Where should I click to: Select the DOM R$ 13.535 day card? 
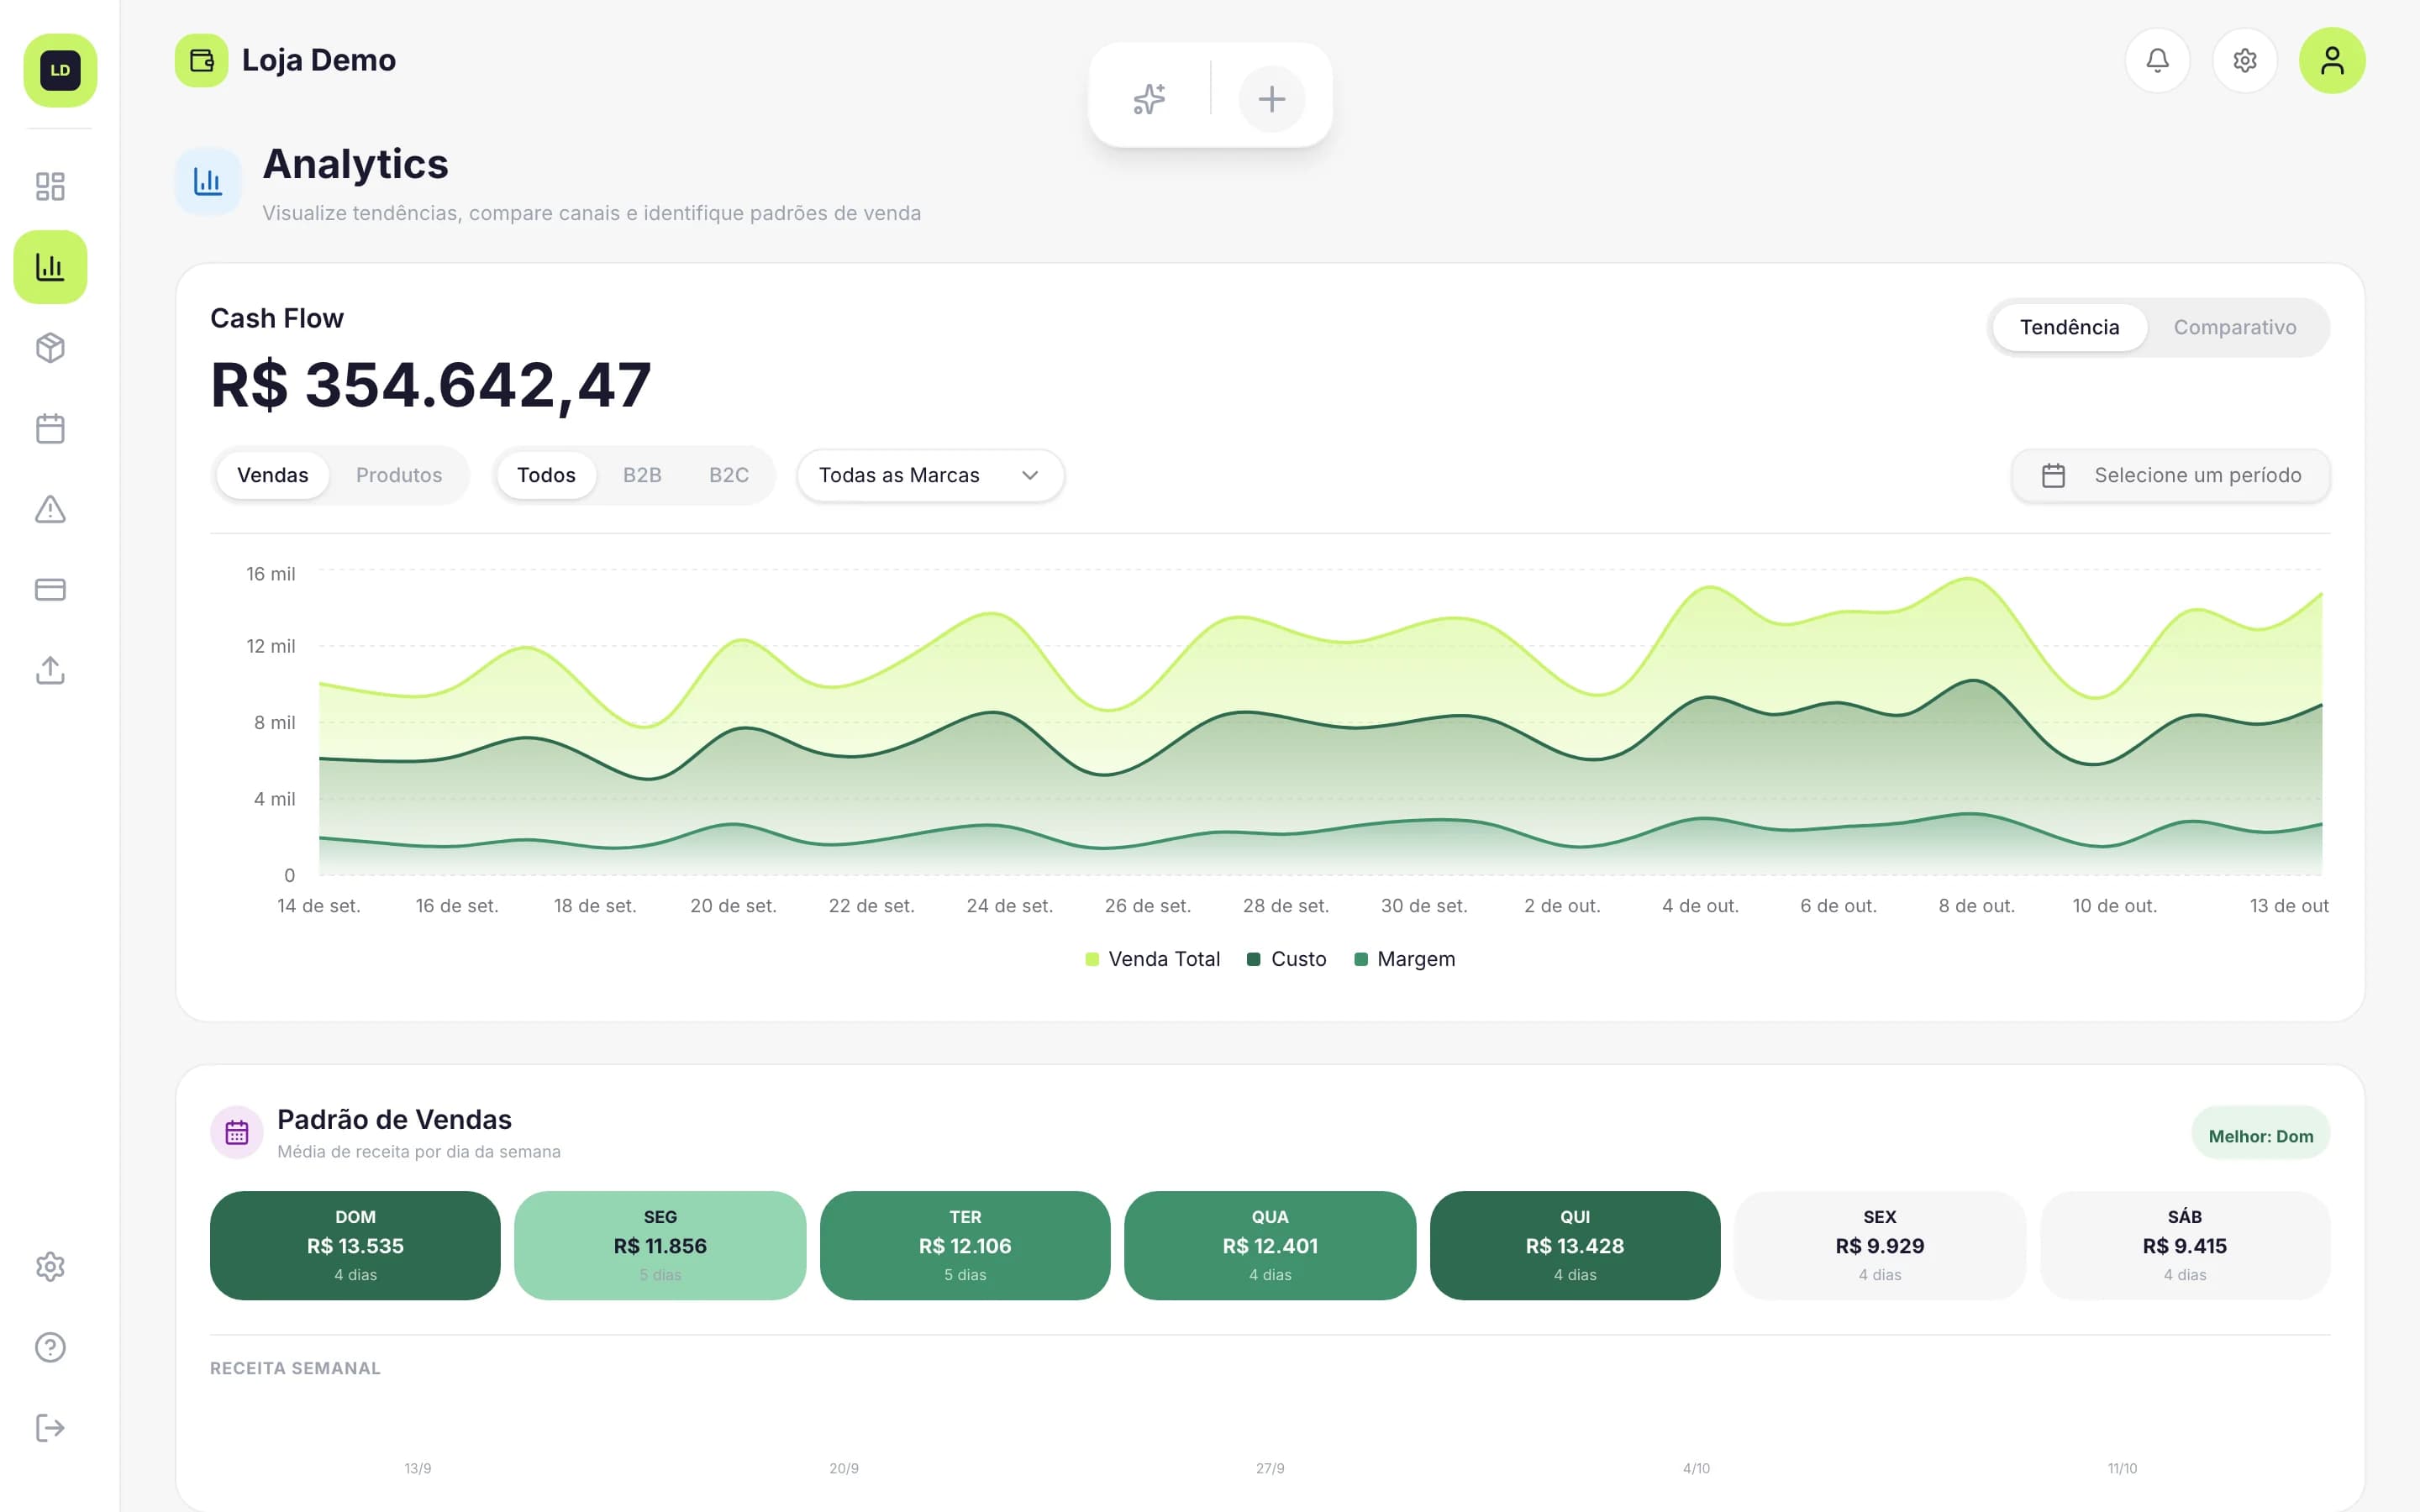pos(355,1245)
